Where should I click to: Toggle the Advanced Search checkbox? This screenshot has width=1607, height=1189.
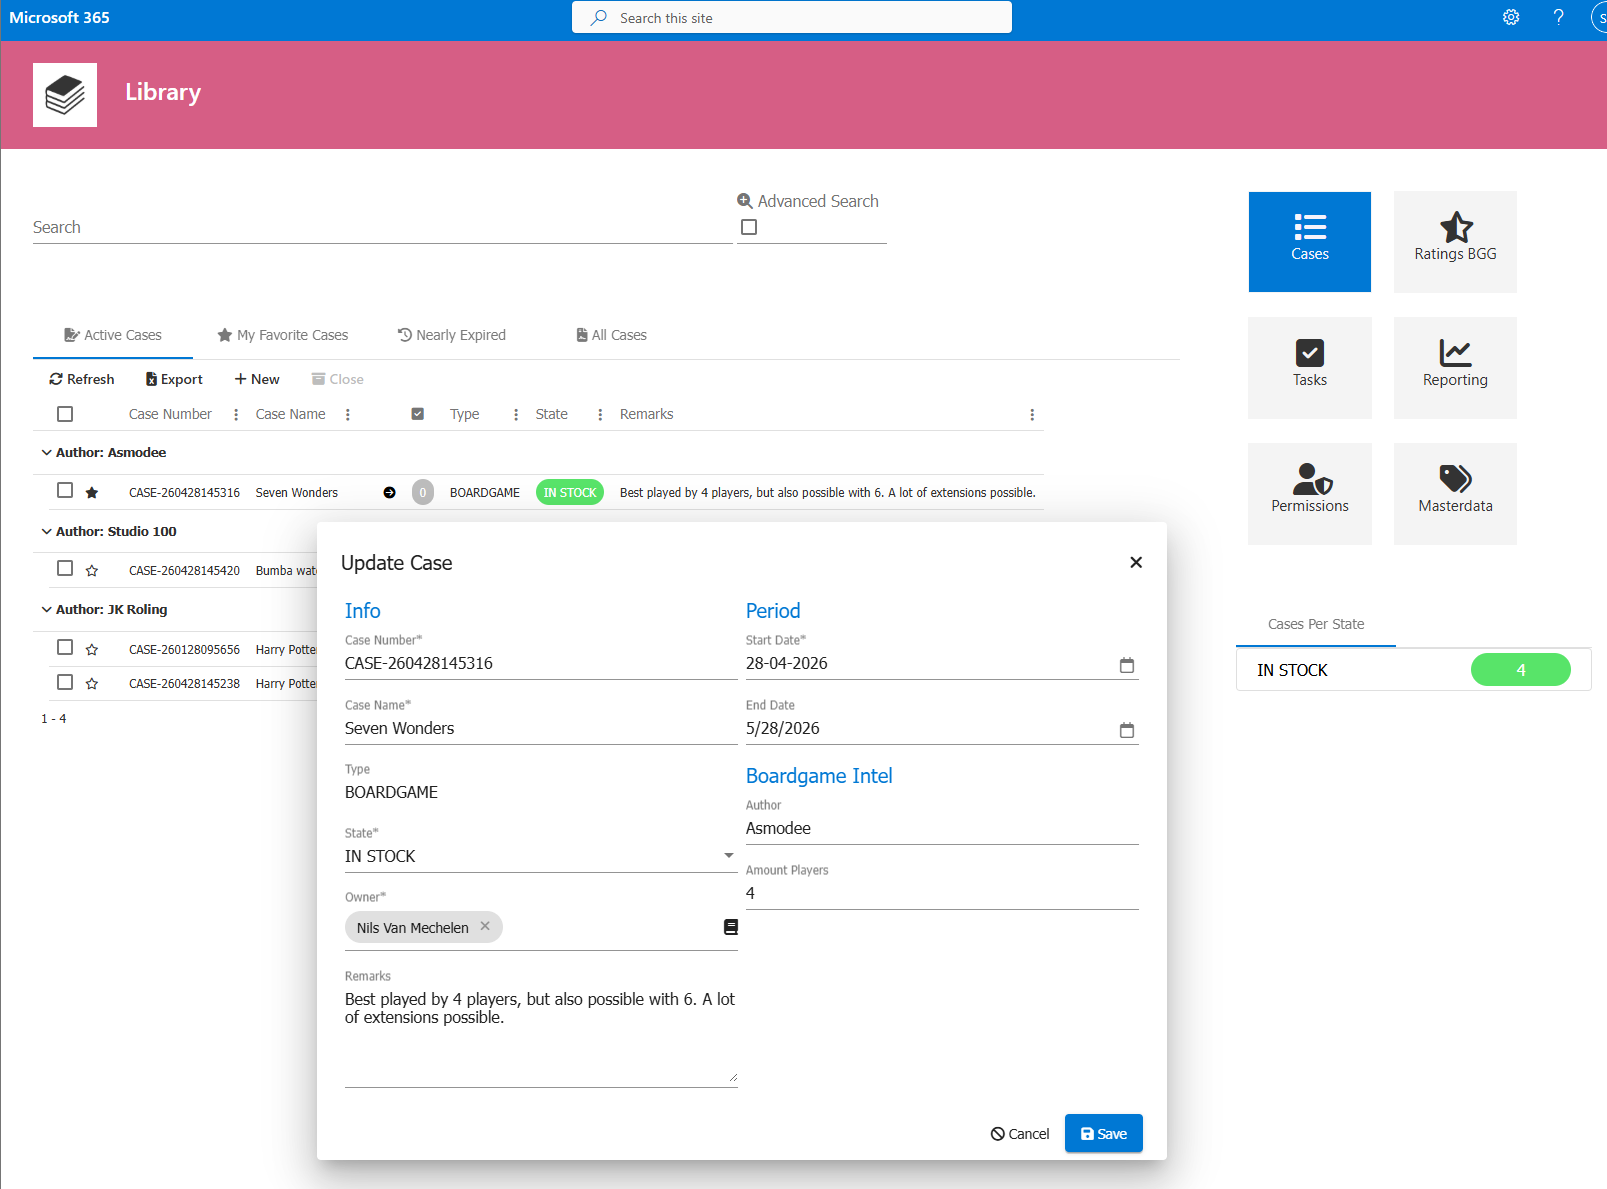(x=749, y=227)
